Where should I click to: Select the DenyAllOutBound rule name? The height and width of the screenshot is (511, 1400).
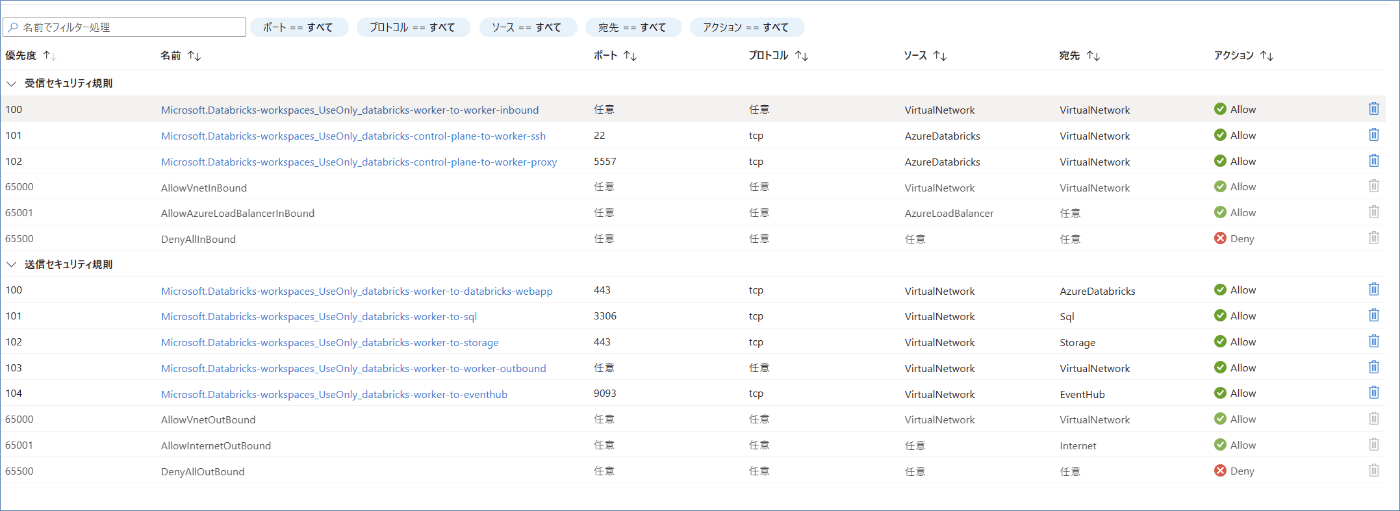click(x=203, y=472)
